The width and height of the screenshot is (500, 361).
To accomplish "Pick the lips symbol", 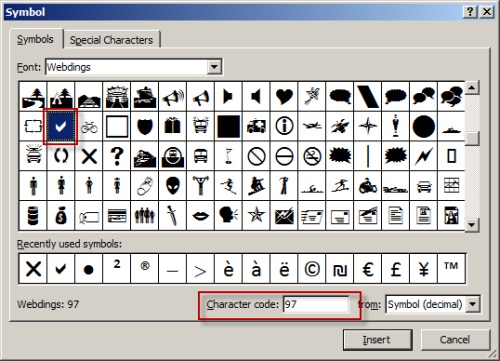I will point(200,216).
